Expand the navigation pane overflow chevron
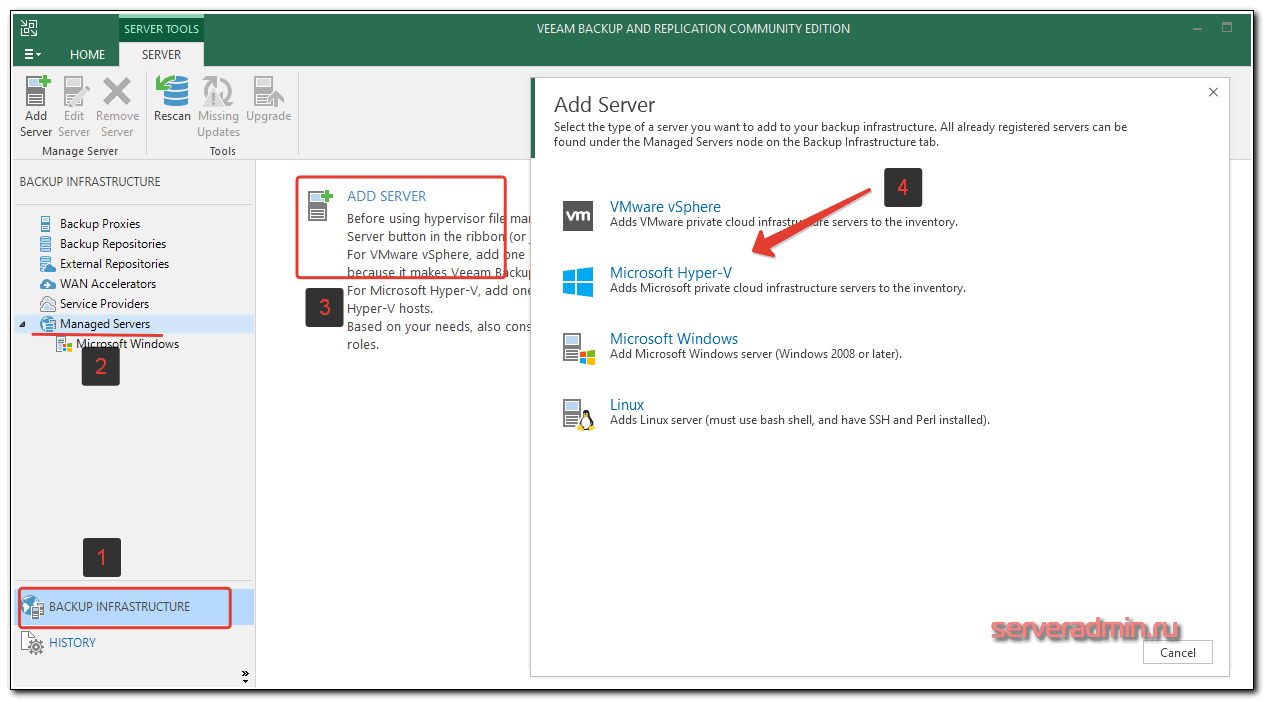Screen dimensions: 1265x701 245,677
